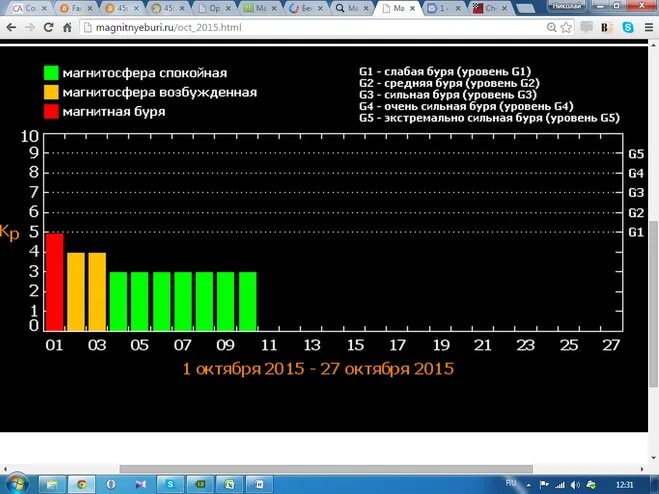
Task: Click the scroll right arrow
Action: click(642, 468)
